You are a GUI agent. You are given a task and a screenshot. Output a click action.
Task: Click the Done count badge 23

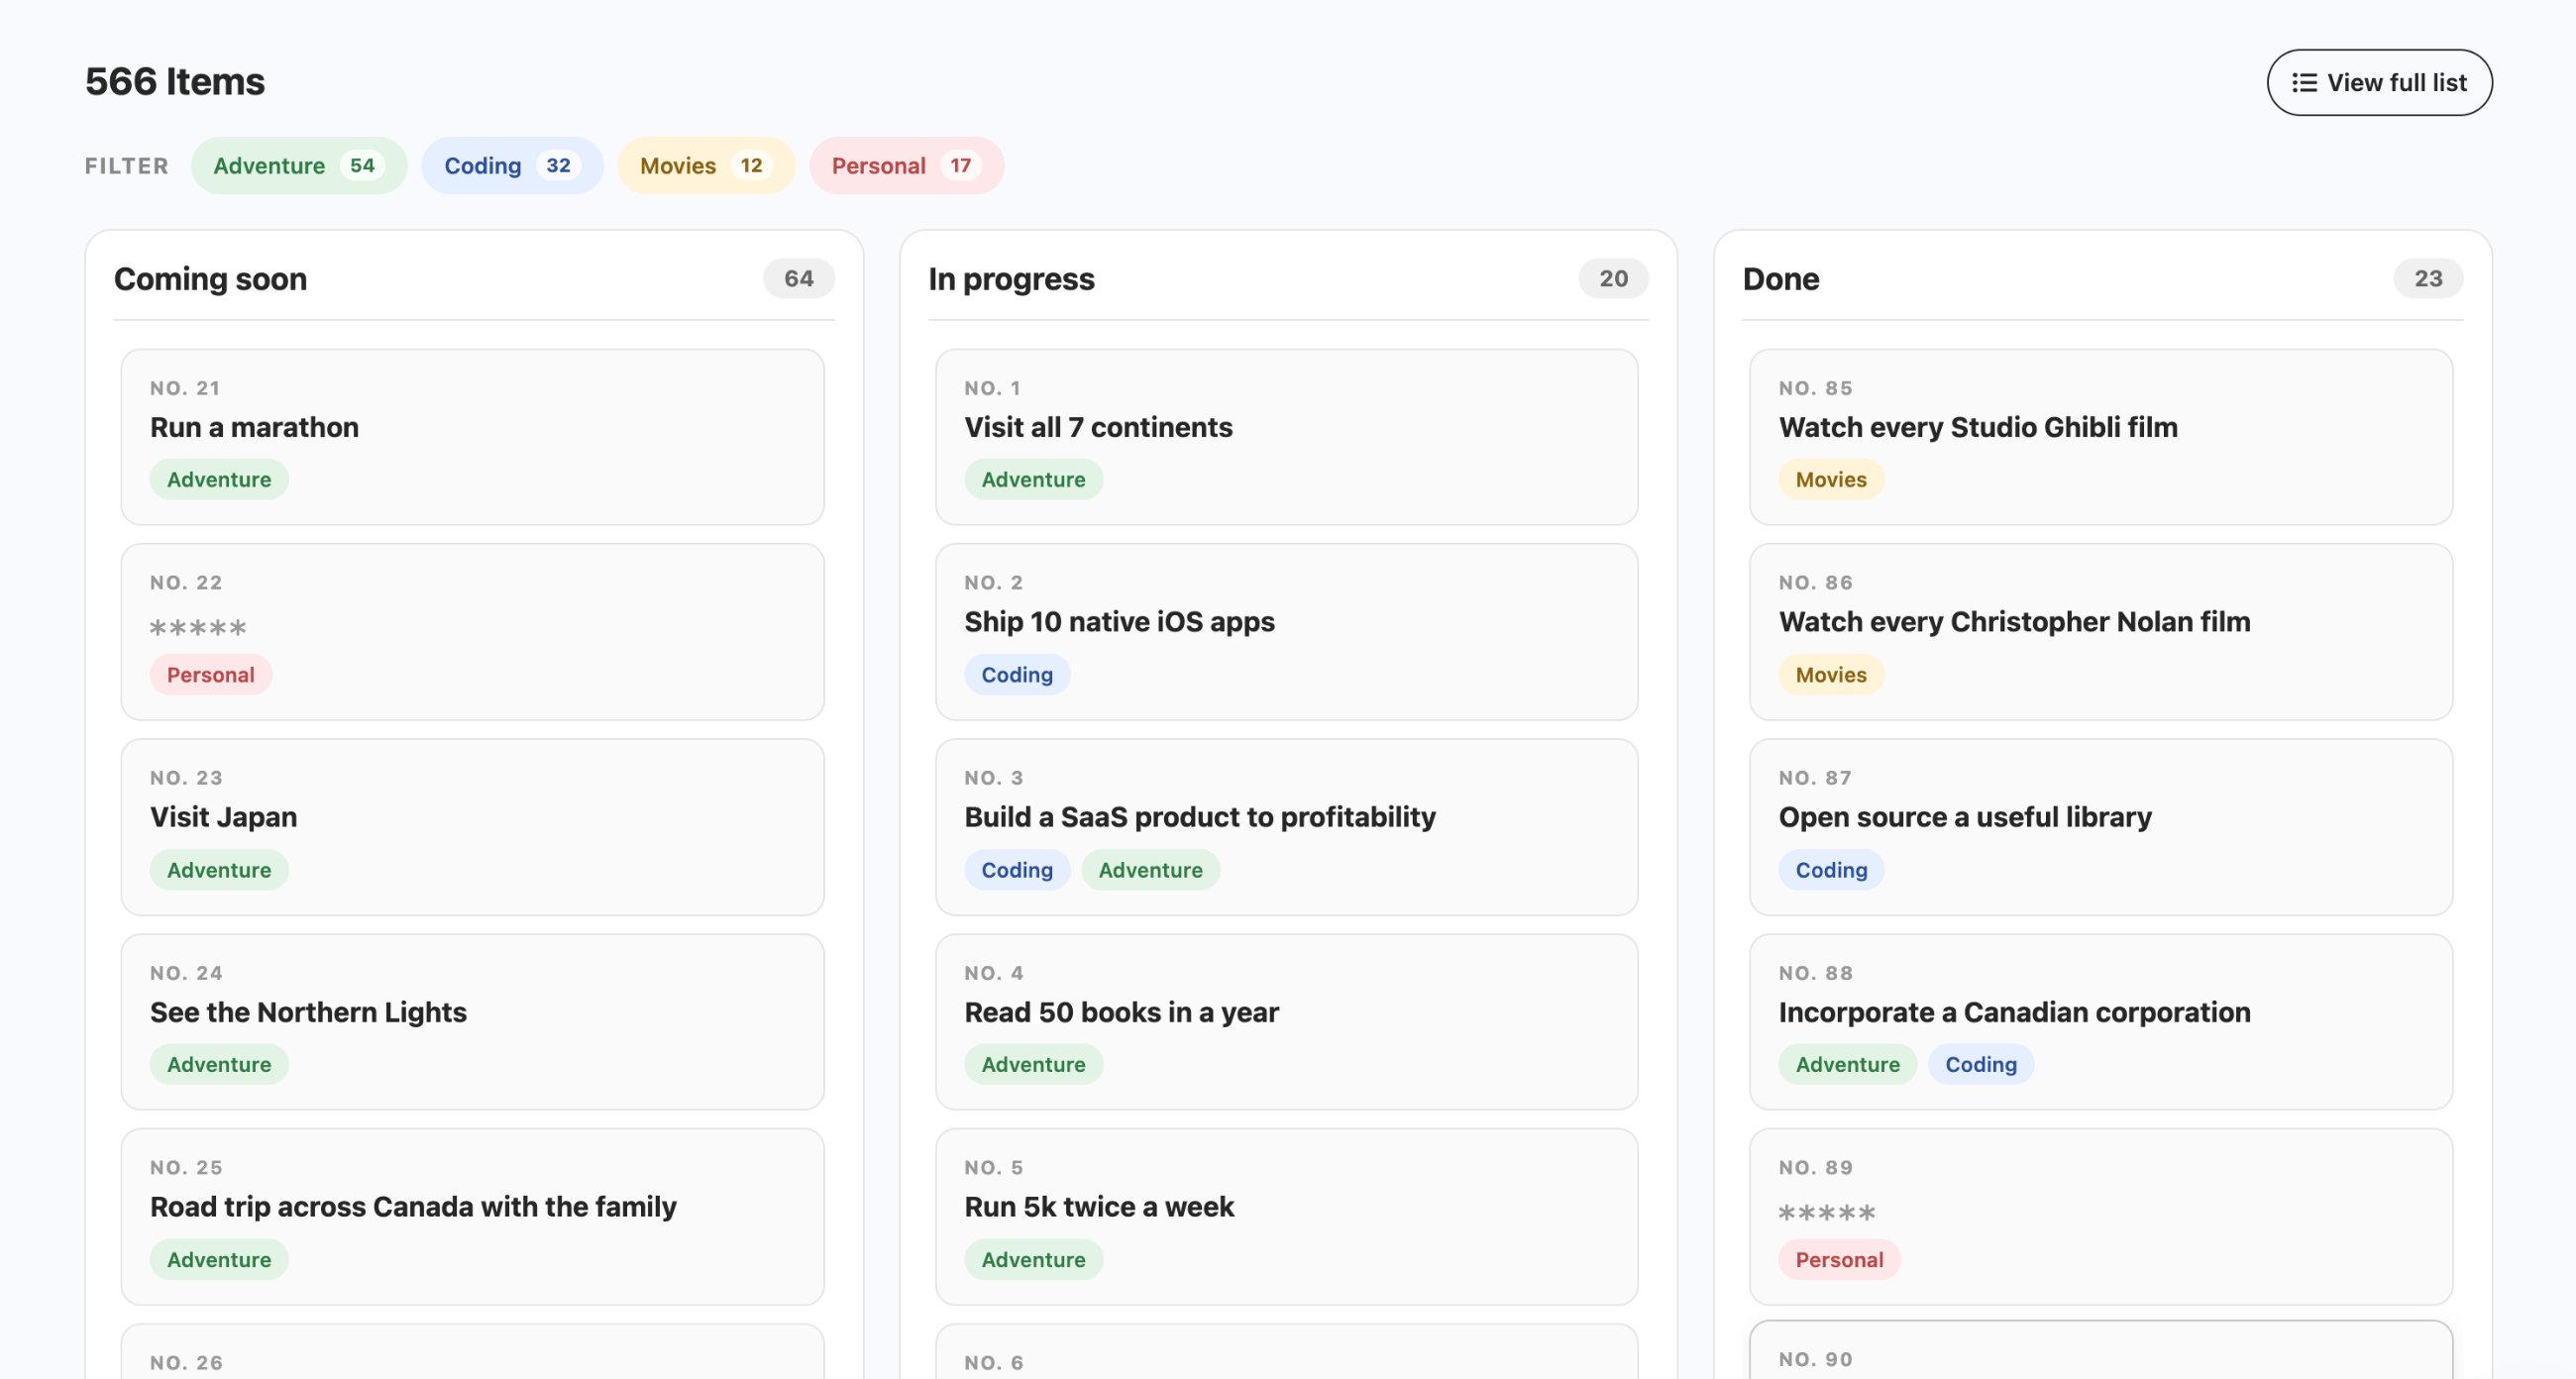click(2428, 278)
